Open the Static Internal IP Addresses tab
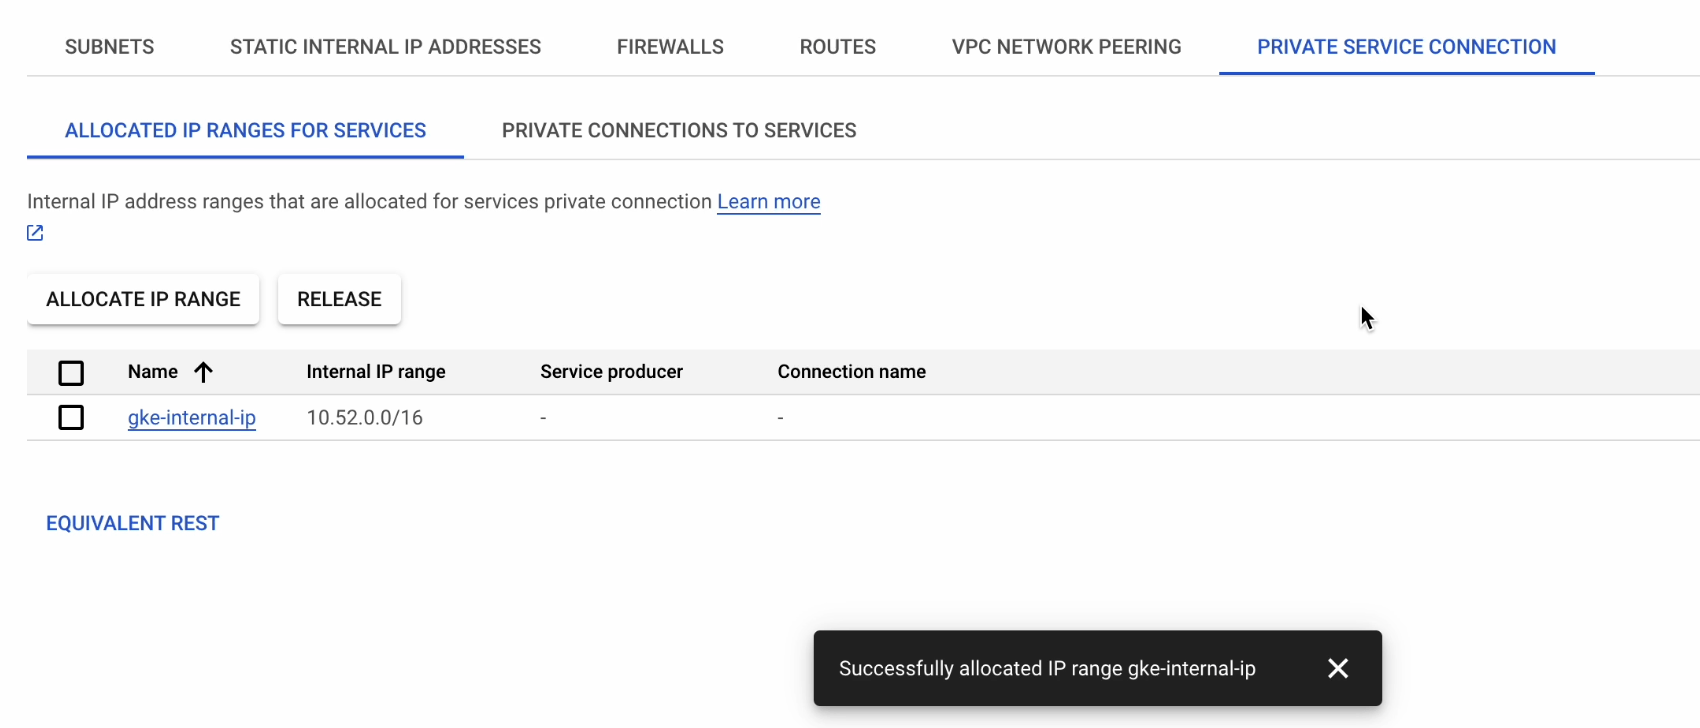This screenshot has width=1700, height=728. click(x=385, y=47)
